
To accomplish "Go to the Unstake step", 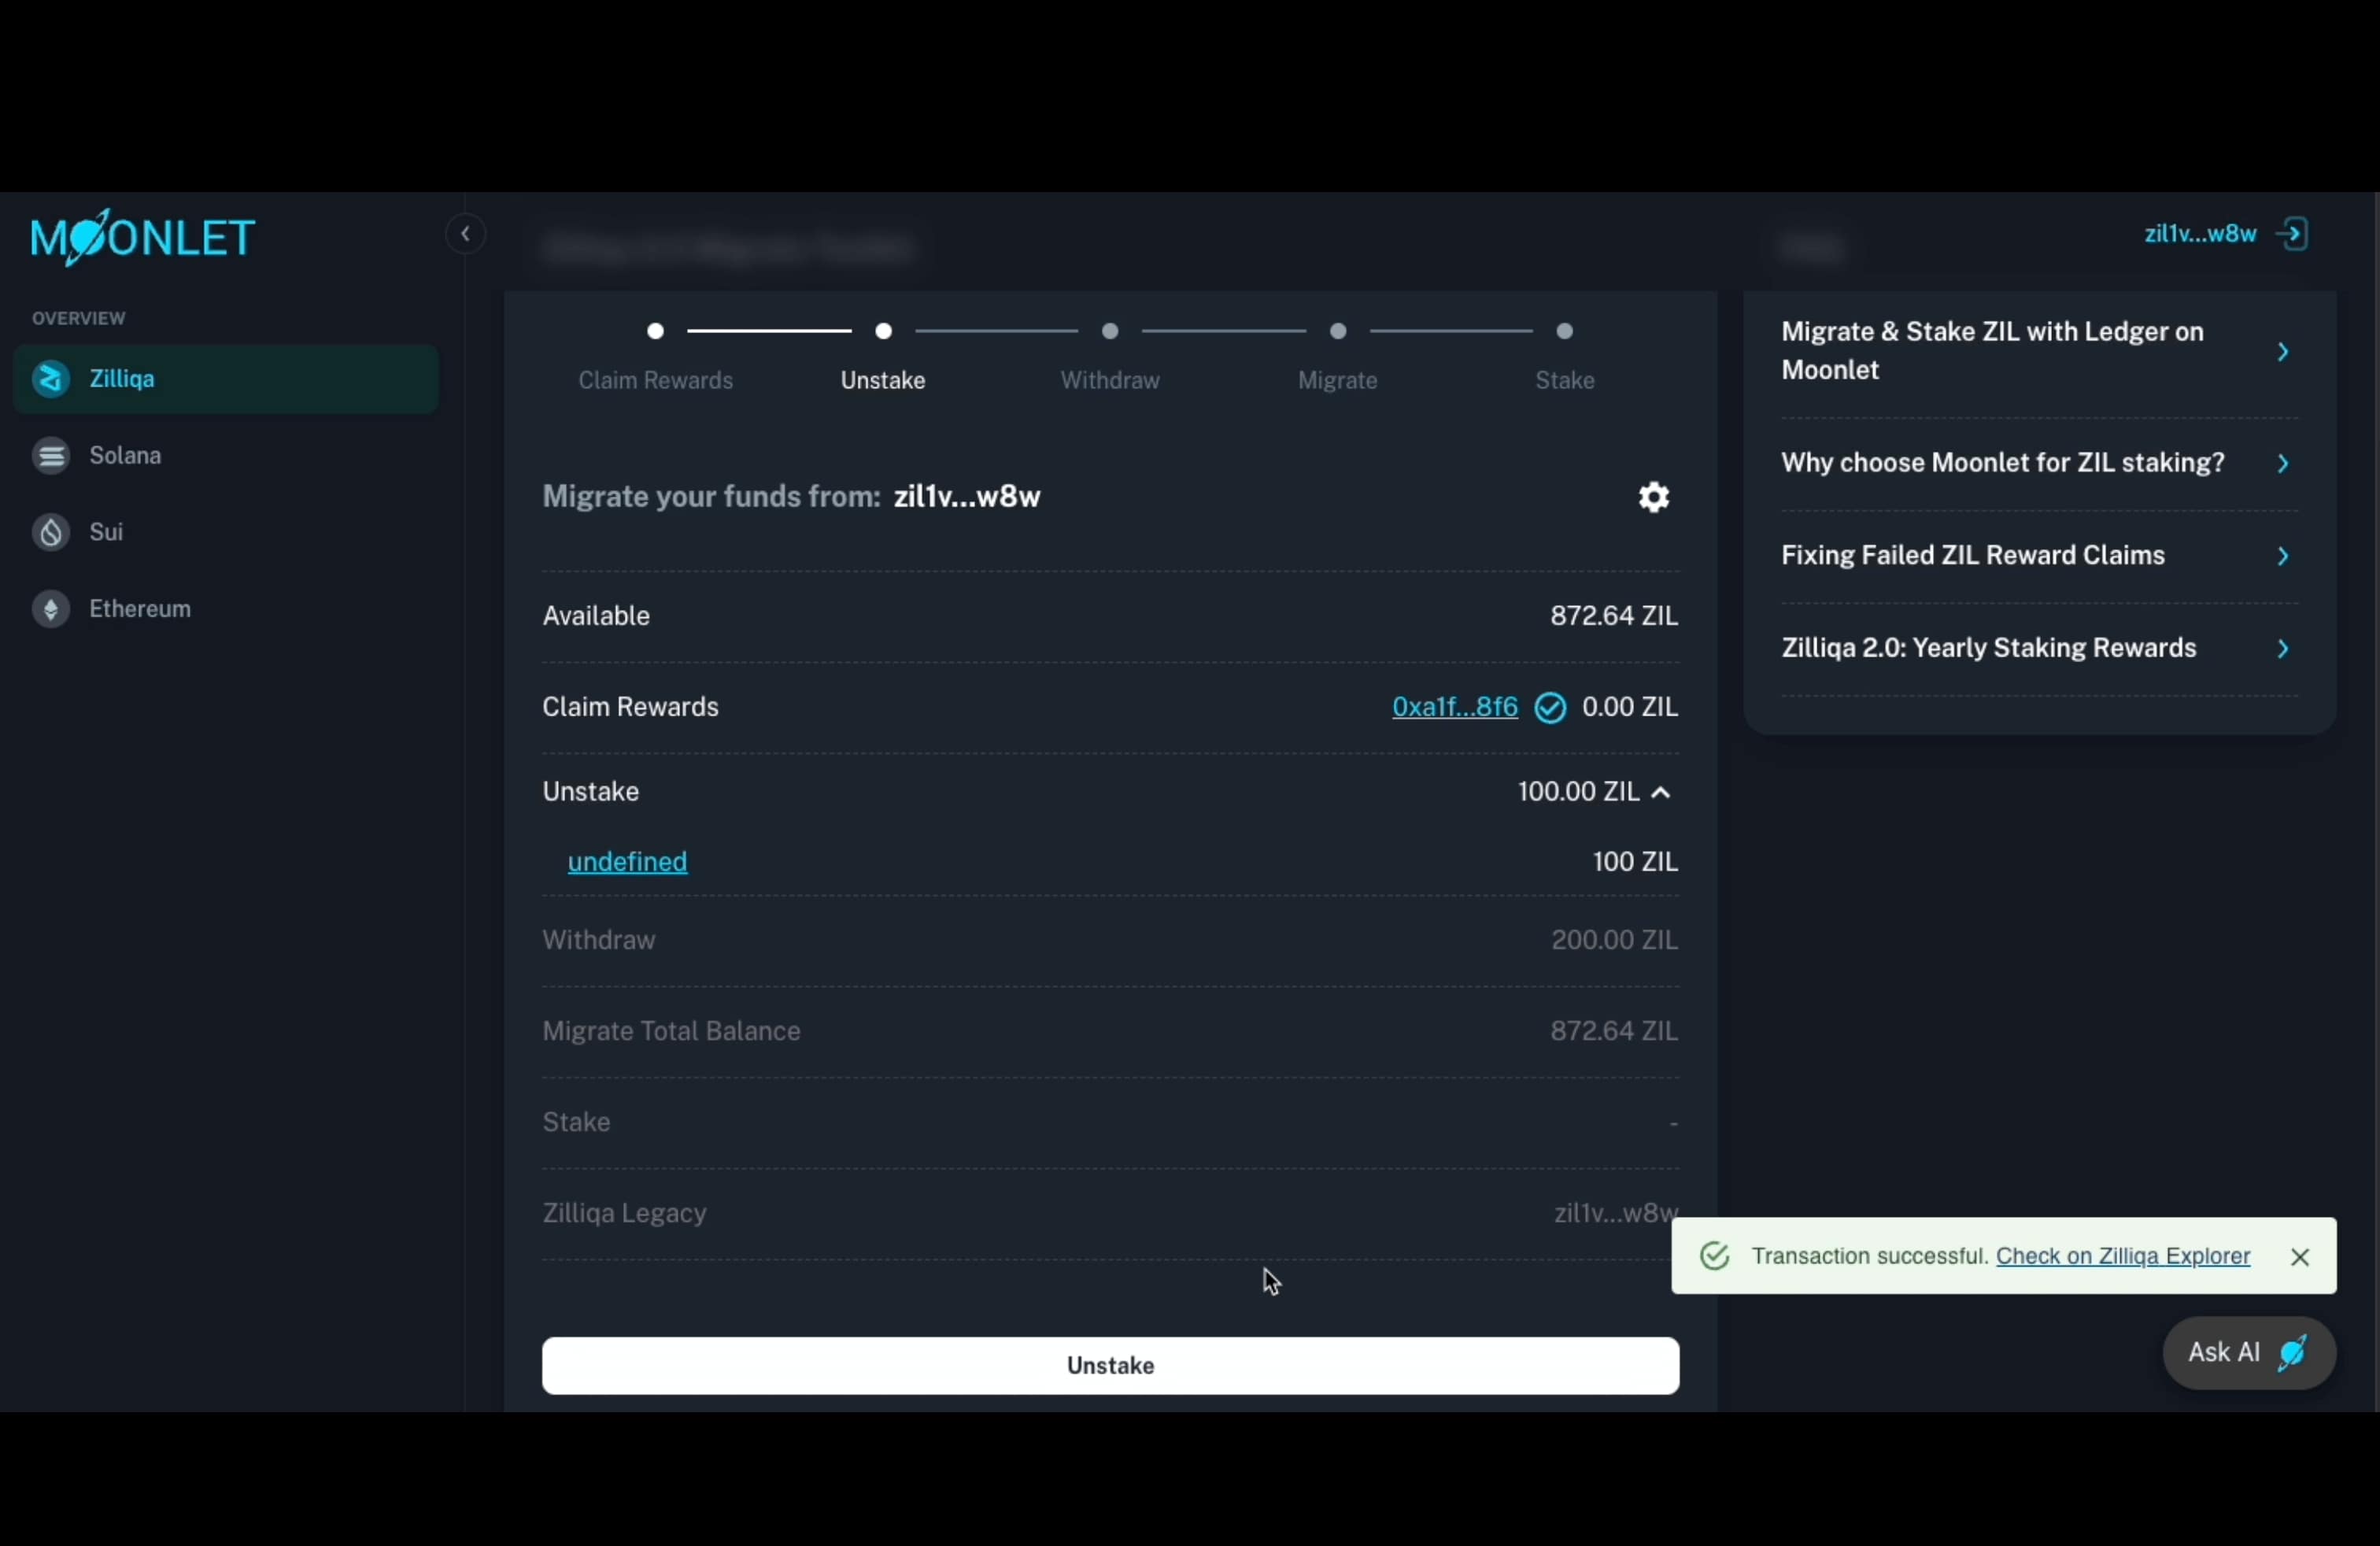I will point(883,381).
